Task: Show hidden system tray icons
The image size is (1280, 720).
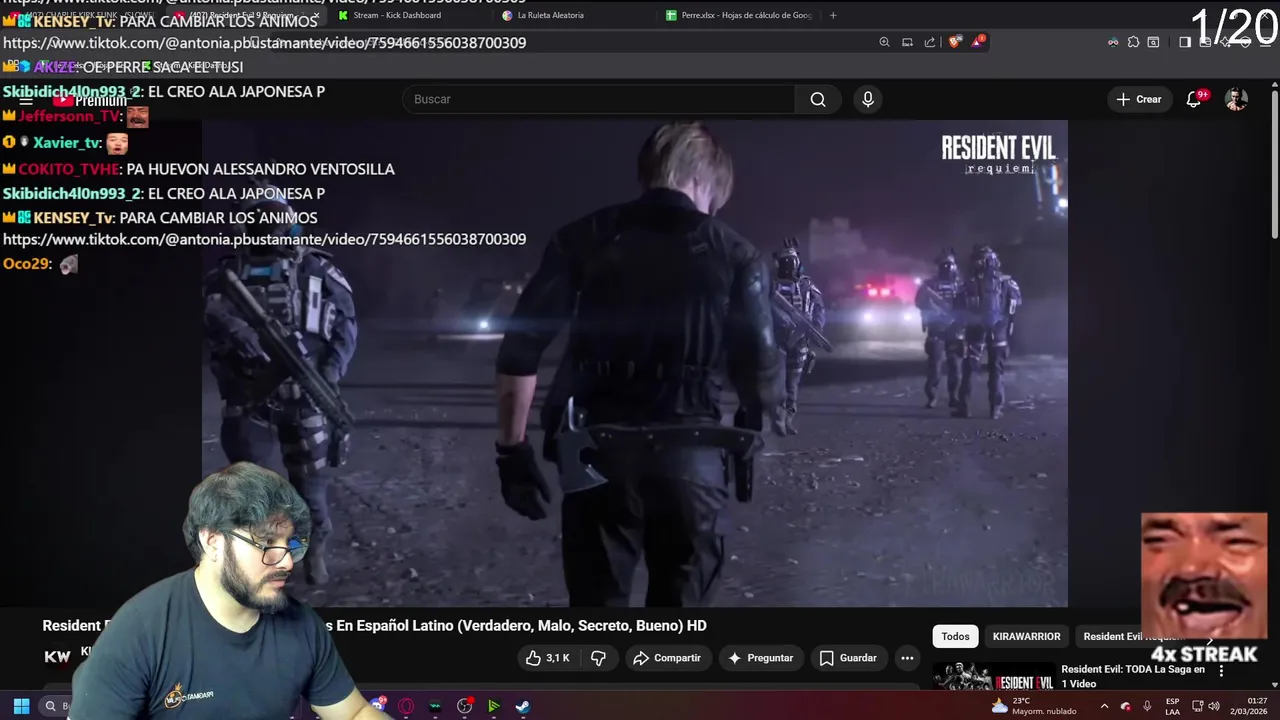Action: pos(1104,706)
